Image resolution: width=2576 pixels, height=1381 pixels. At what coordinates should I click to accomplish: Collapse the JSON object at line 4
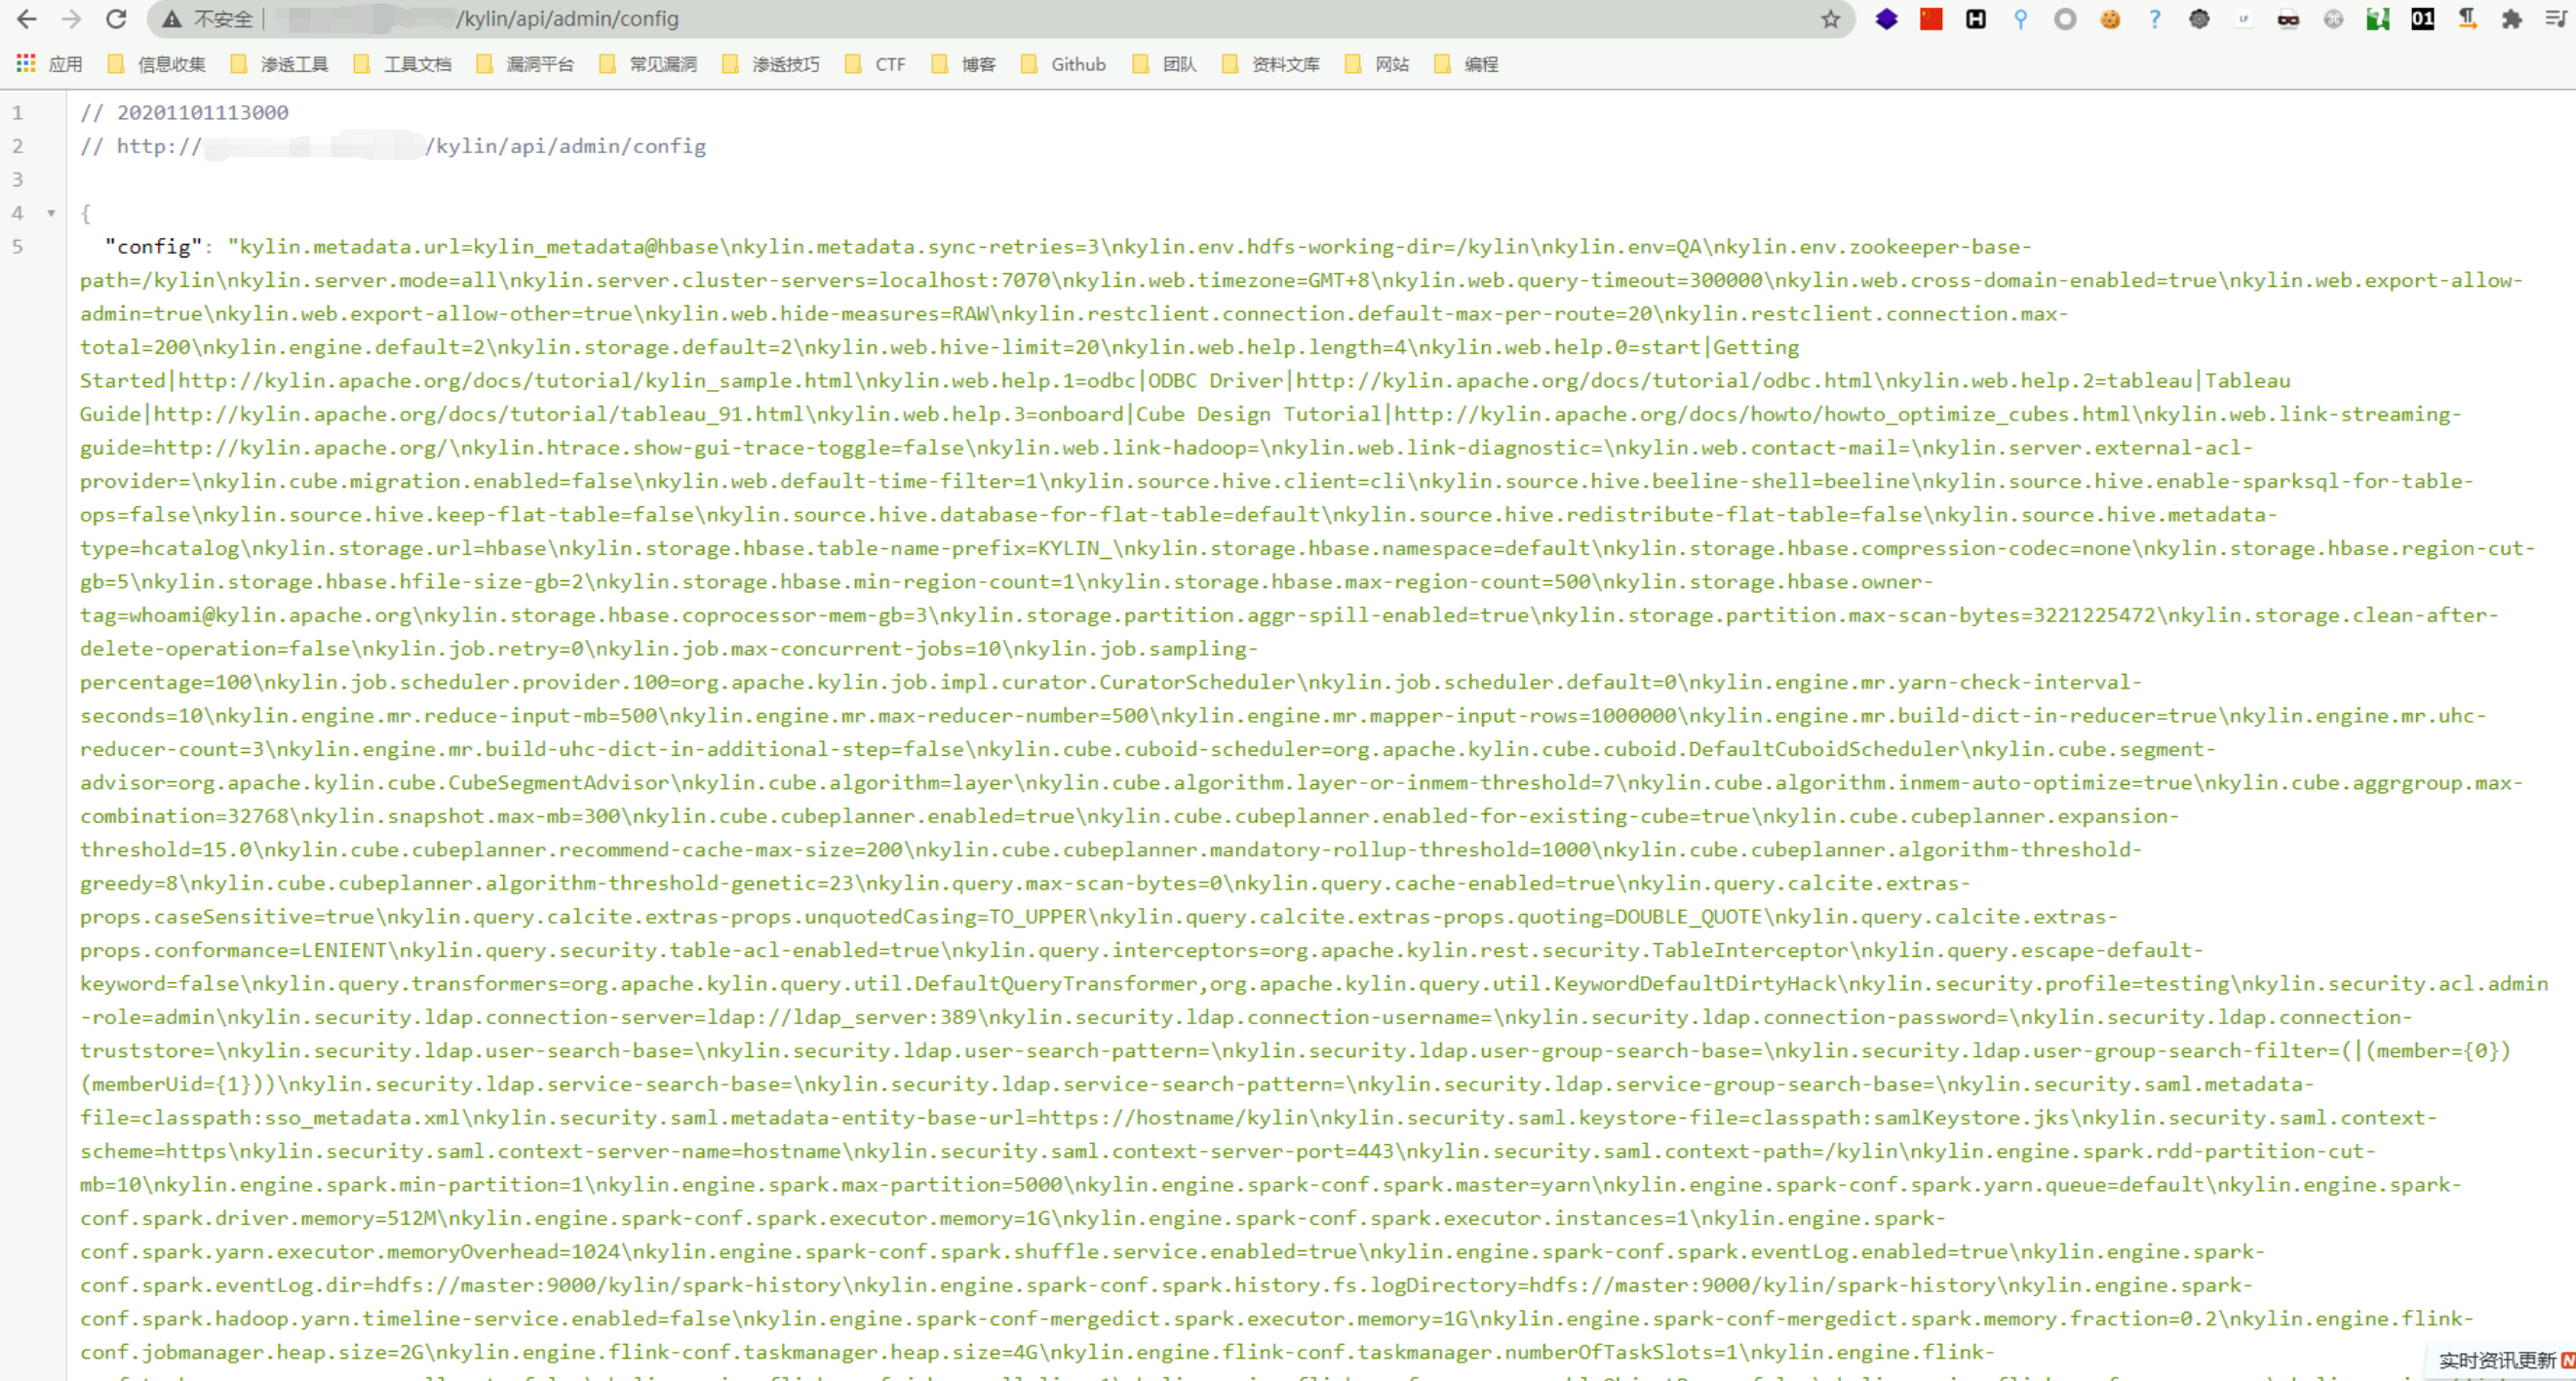[x=51, y=213]
